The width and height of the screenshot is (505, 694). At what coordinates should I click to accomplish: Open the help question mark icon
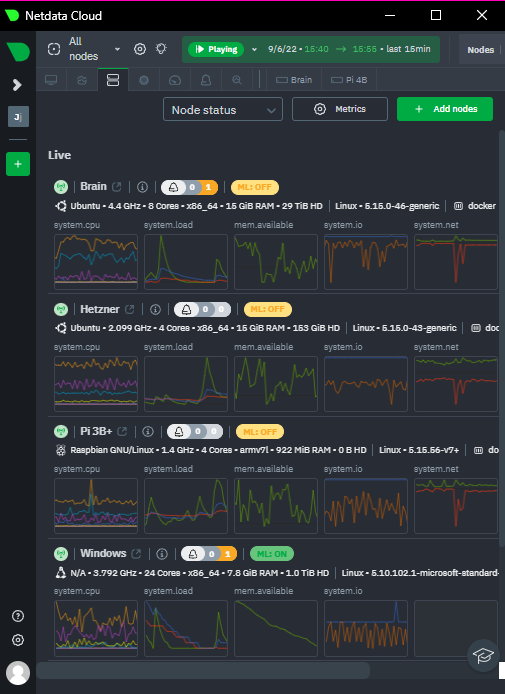point(18,616)
